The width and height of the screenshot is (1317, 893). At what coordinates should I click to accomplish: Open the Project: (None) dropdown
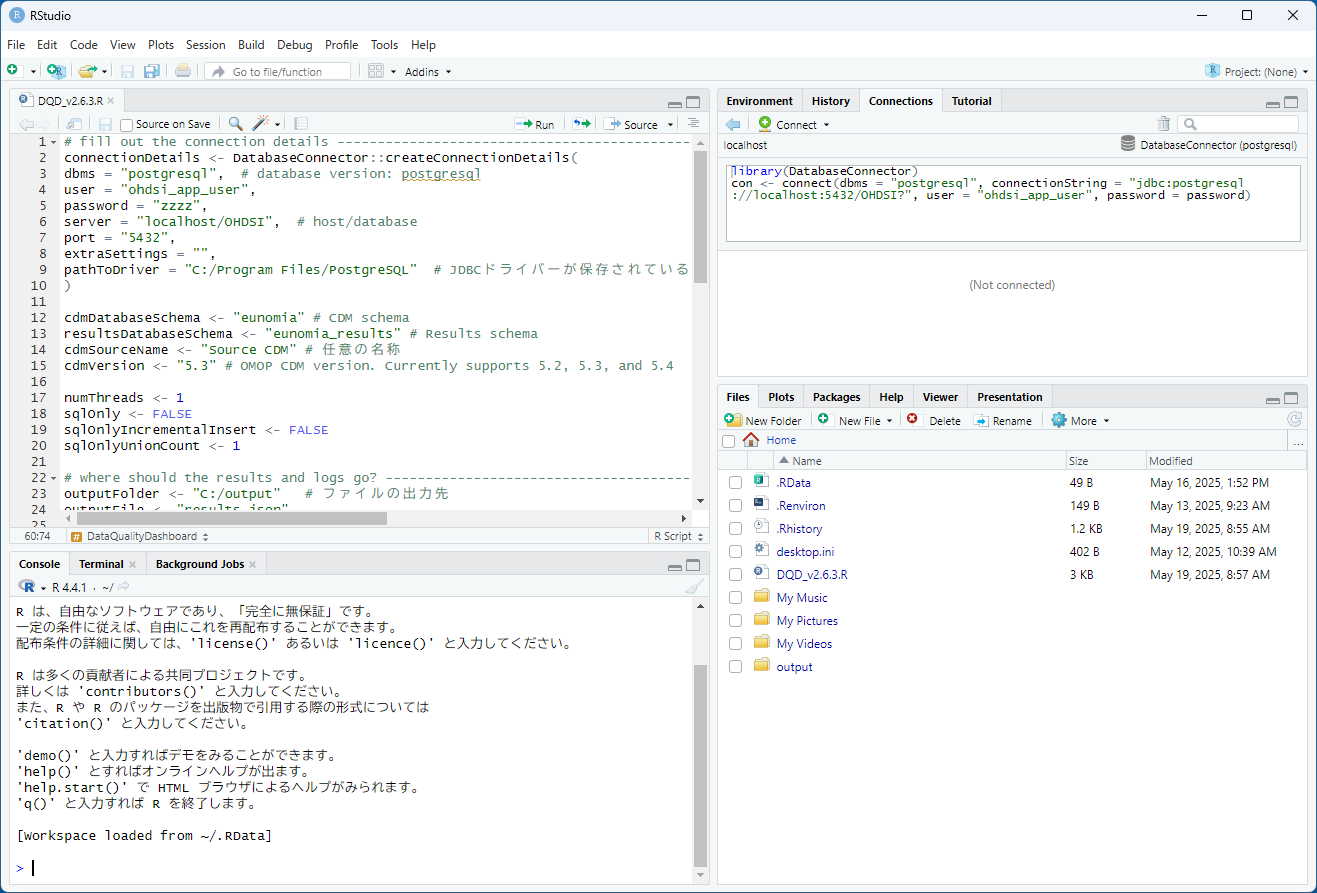tap(1257, 72)
